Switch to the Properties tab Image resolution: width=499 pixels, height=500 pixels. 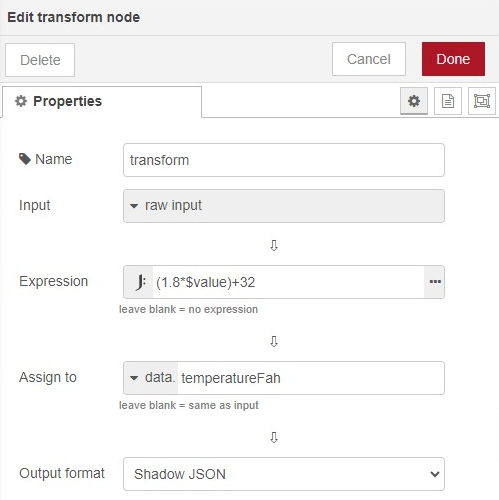(x=102, y=101)
